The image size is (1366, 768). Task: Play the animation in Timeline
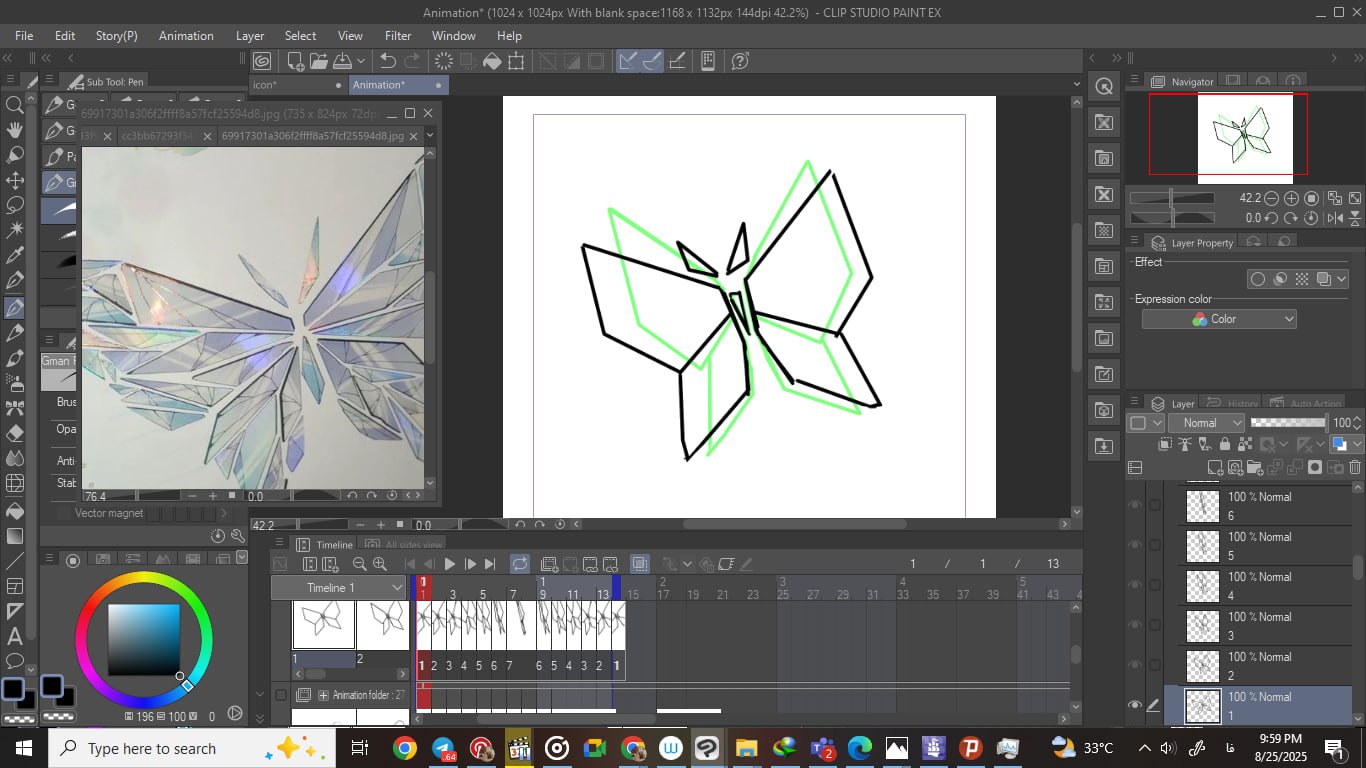click(x=449, y=564)
